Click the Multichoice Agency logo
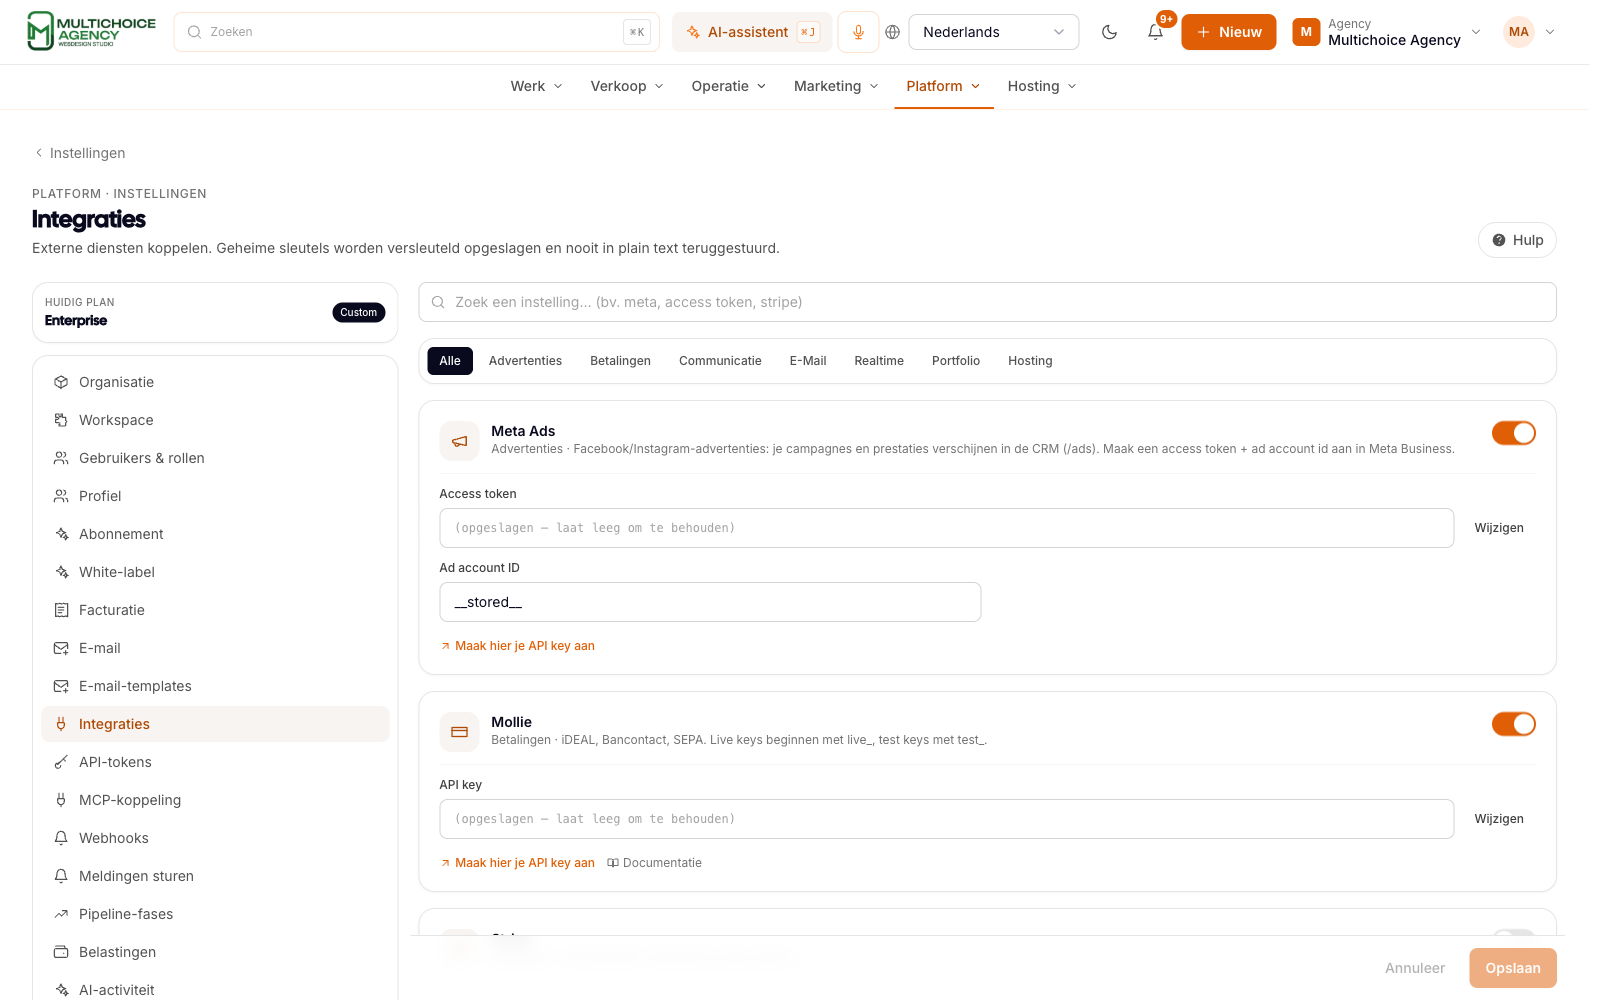 91,31
